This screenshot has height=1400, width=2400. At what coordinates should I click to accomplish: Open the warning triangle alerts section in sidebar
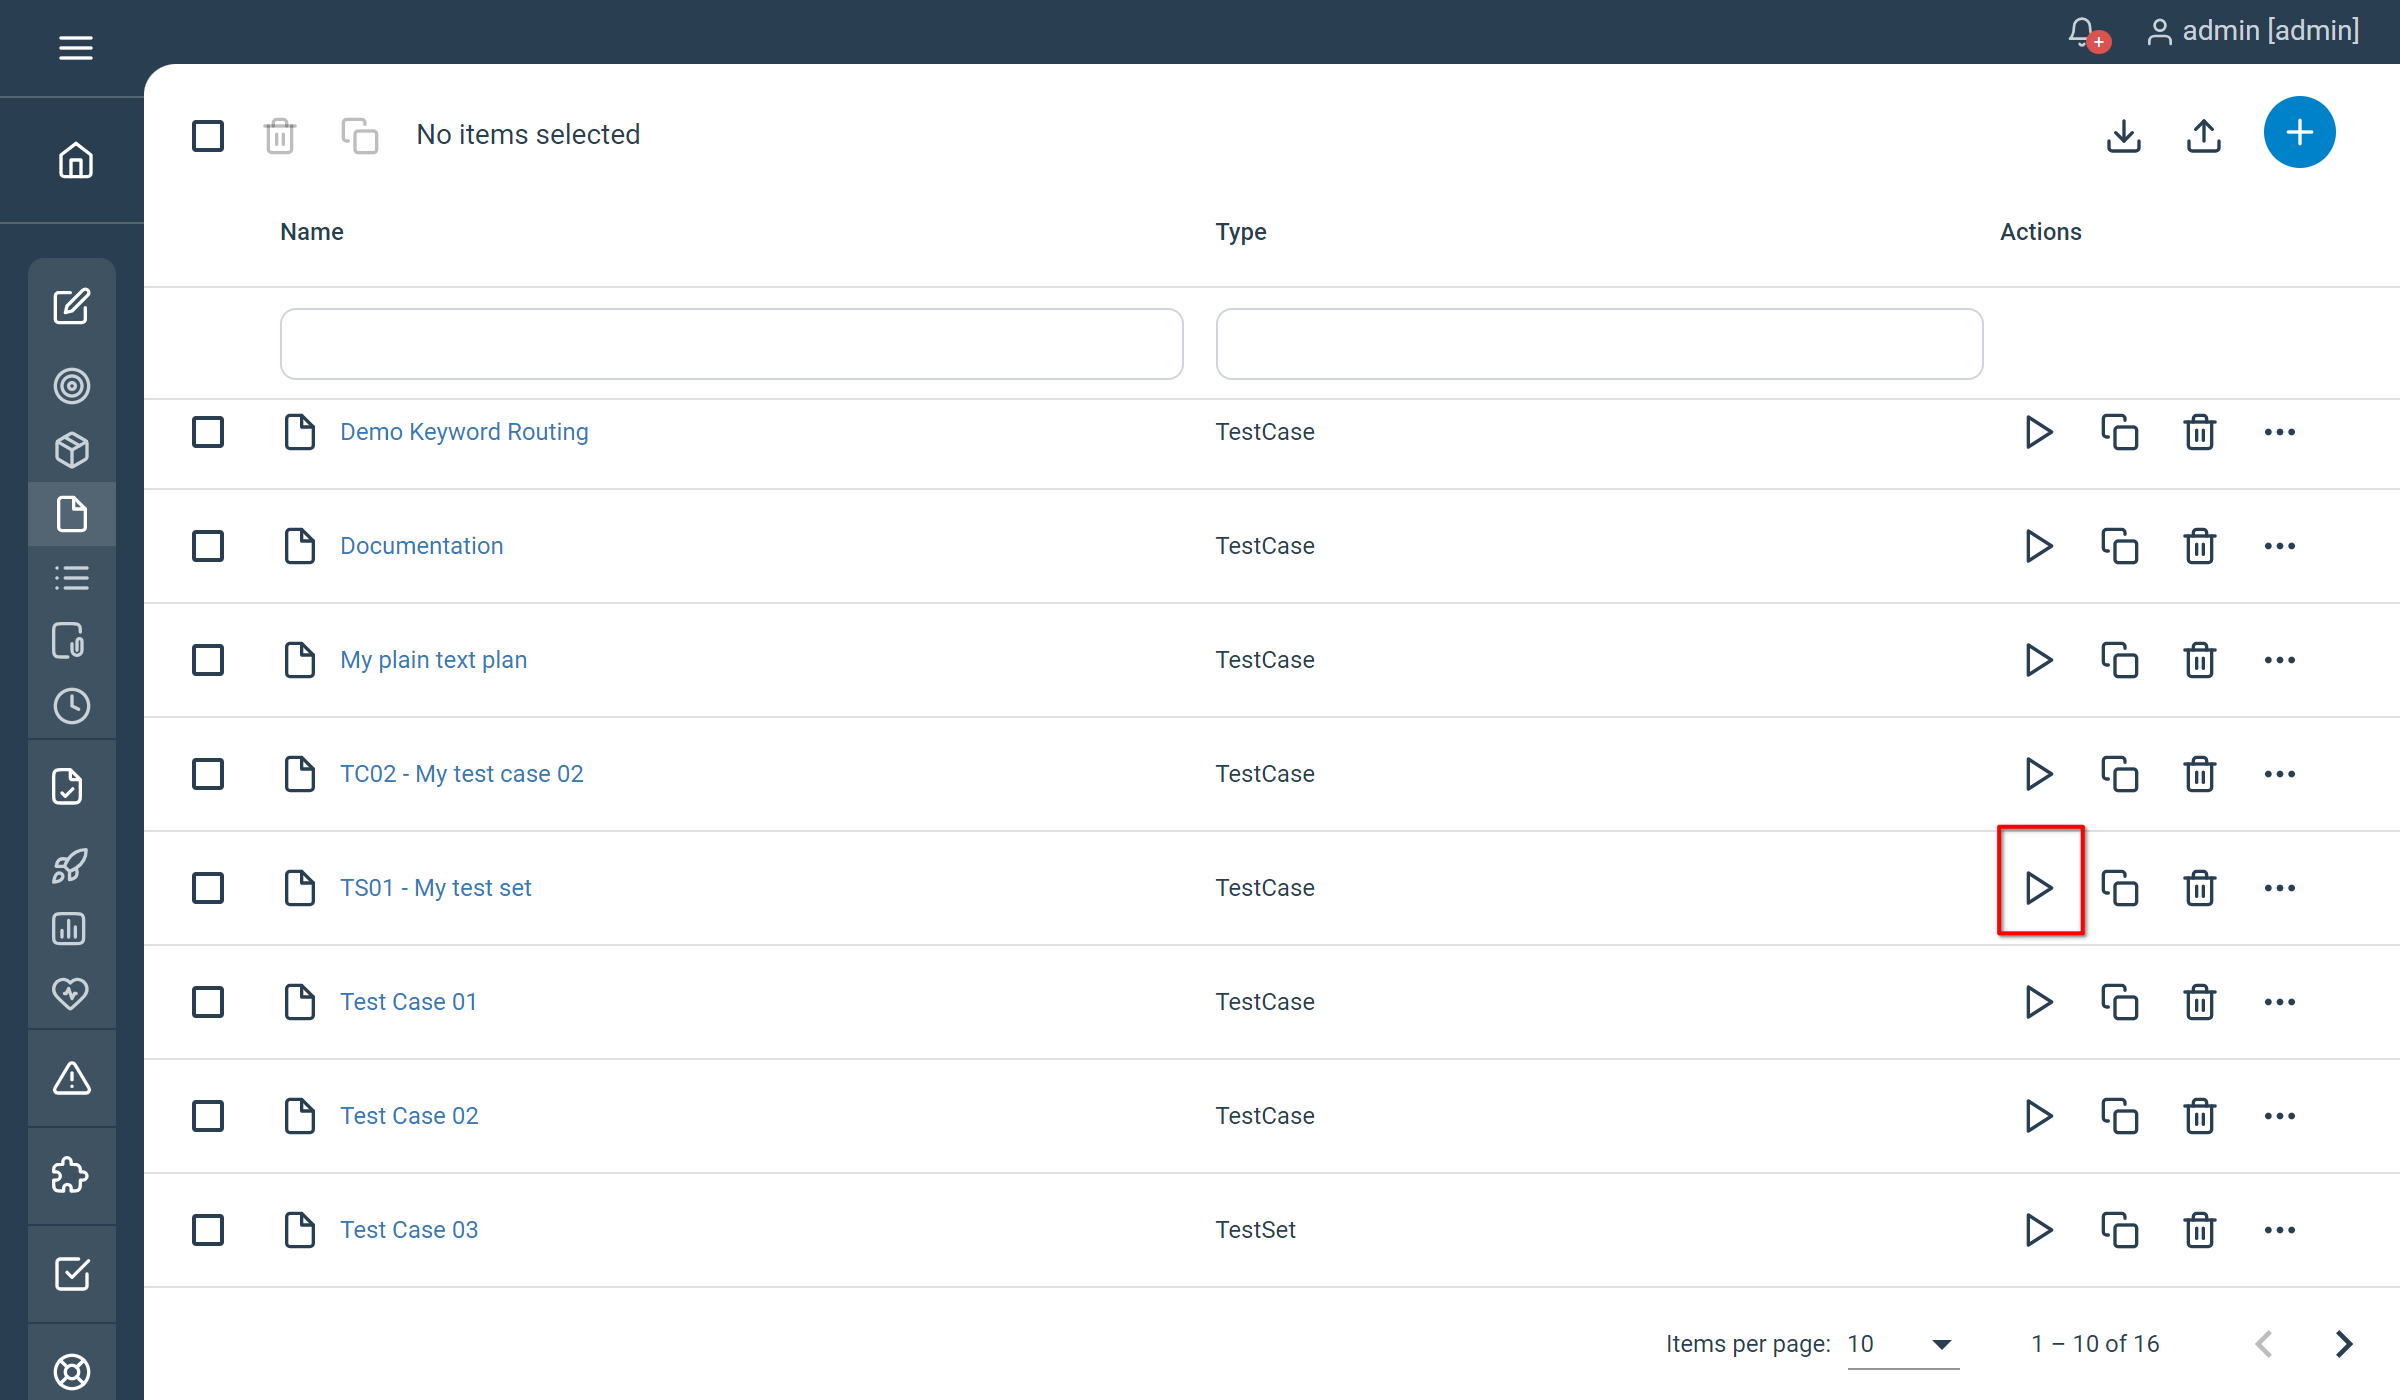(x=71, y=1078)
